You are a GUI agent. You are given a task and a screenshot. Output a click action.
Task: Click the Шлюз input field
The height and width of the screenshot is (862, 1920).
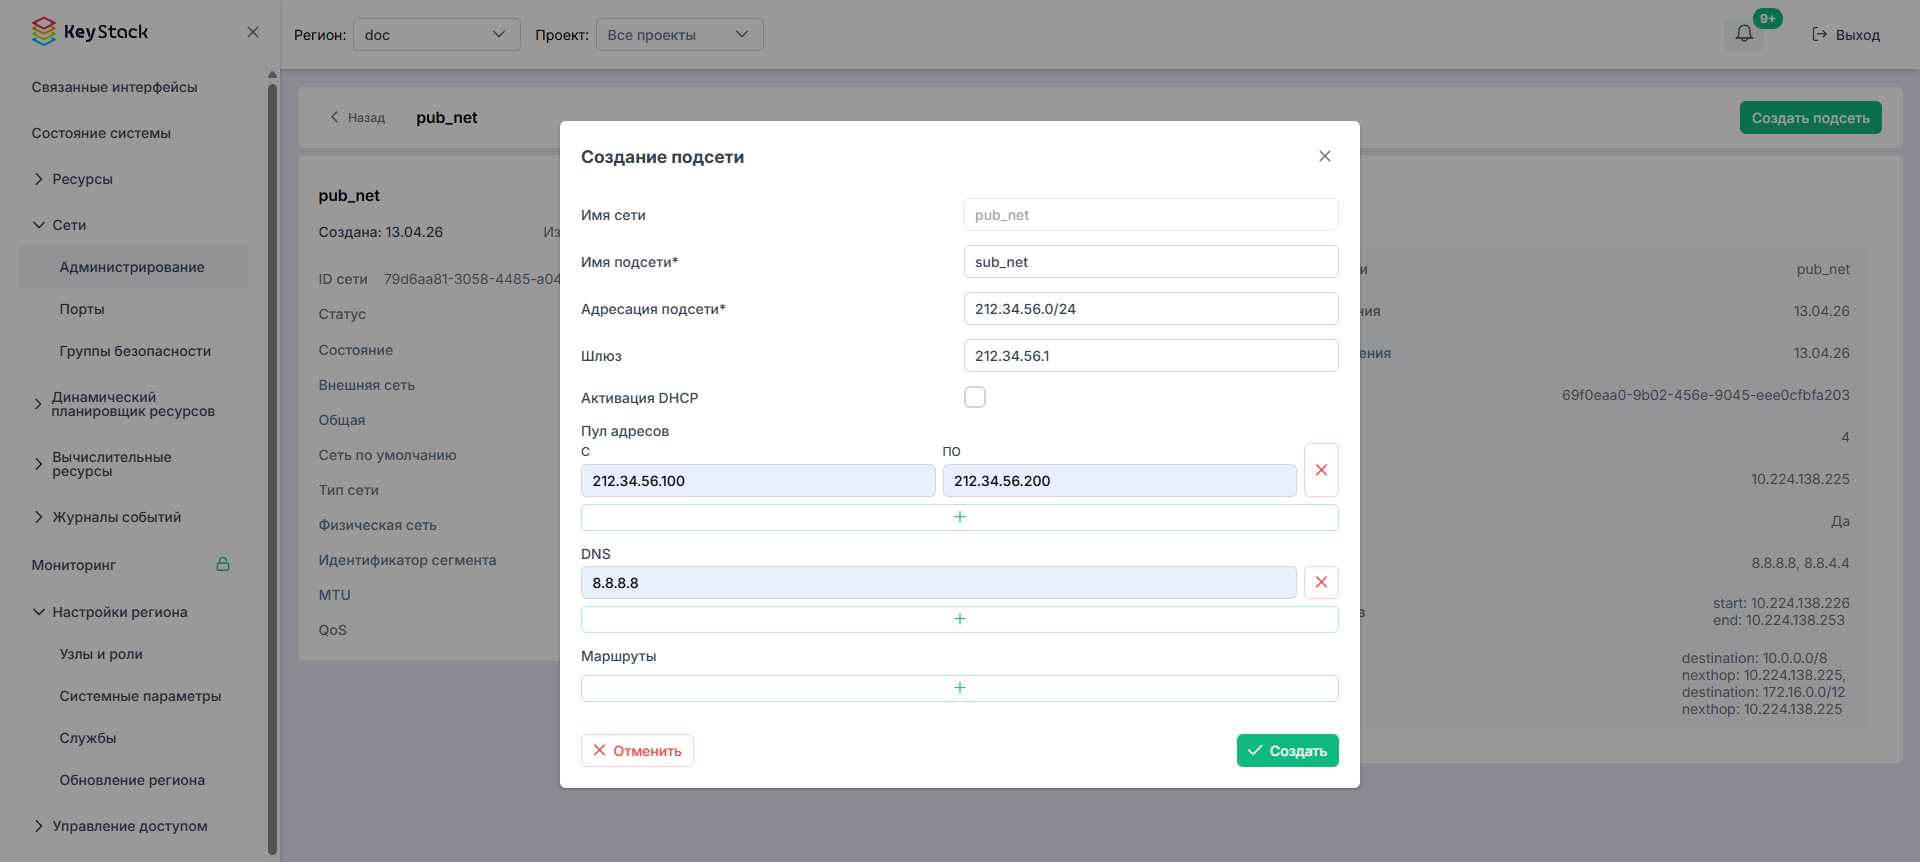point(1151,356)
